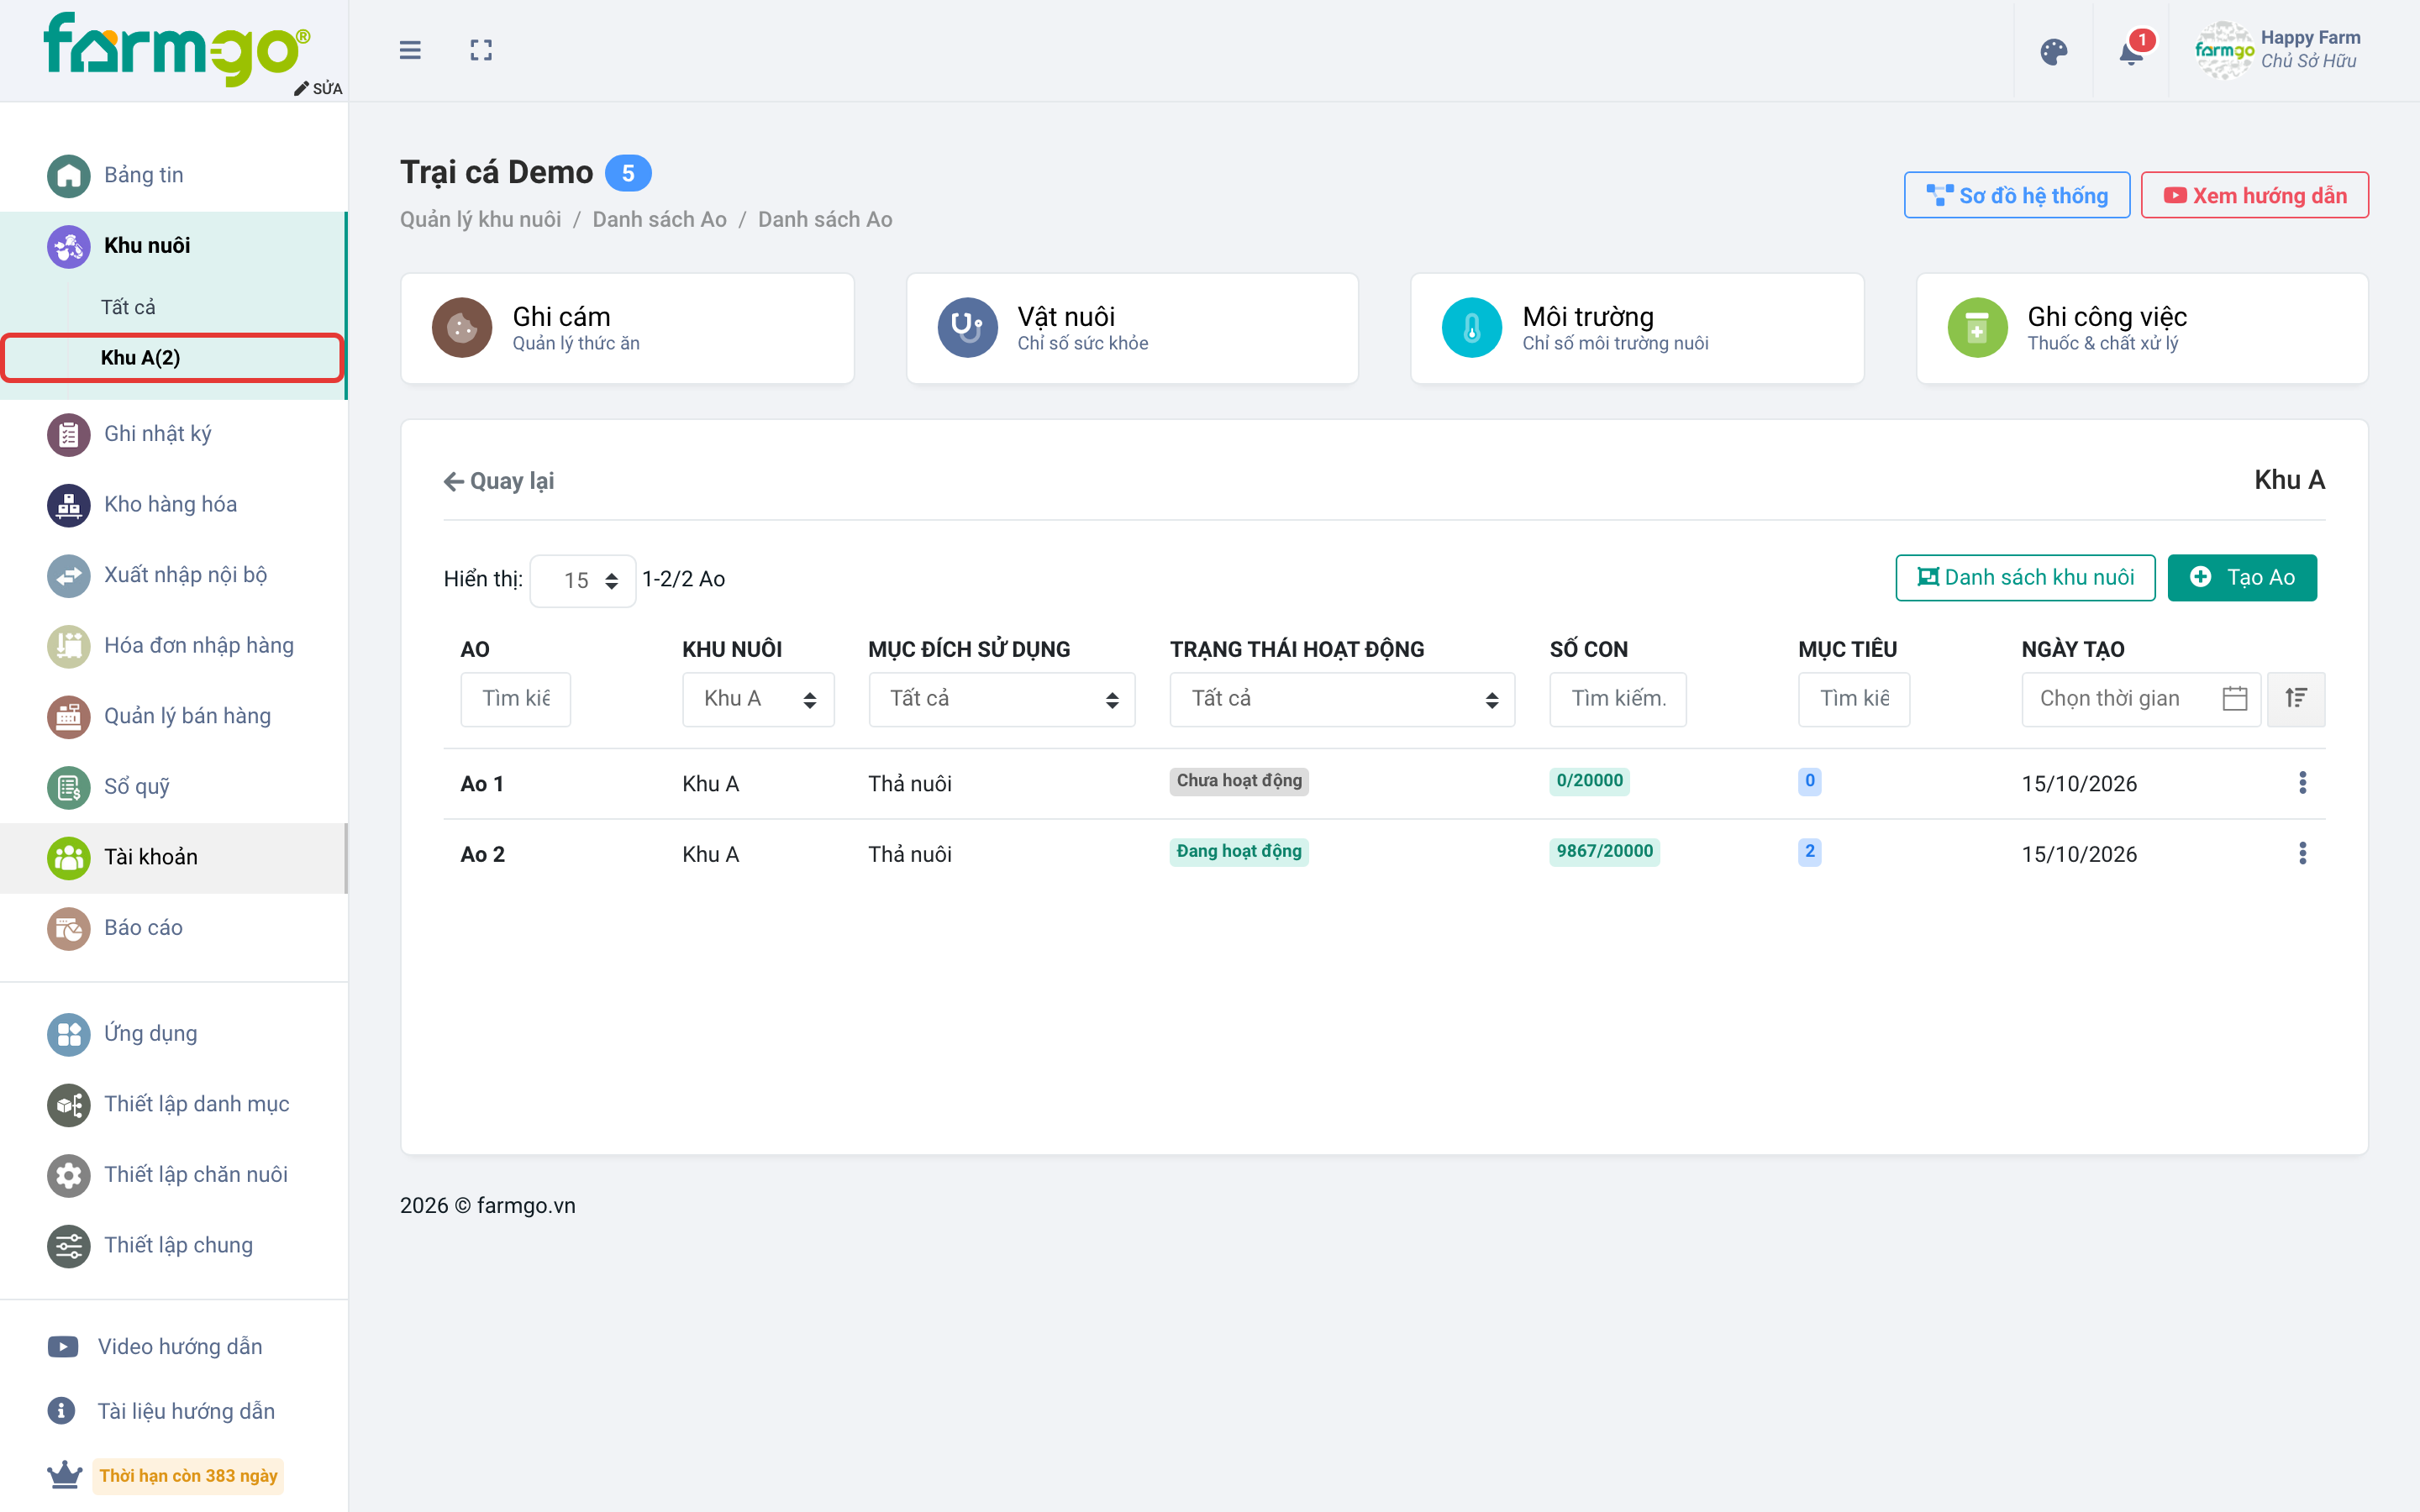
Task: Open the Khu nuôi filter dropdown
Action: click(x=758, y=699)
